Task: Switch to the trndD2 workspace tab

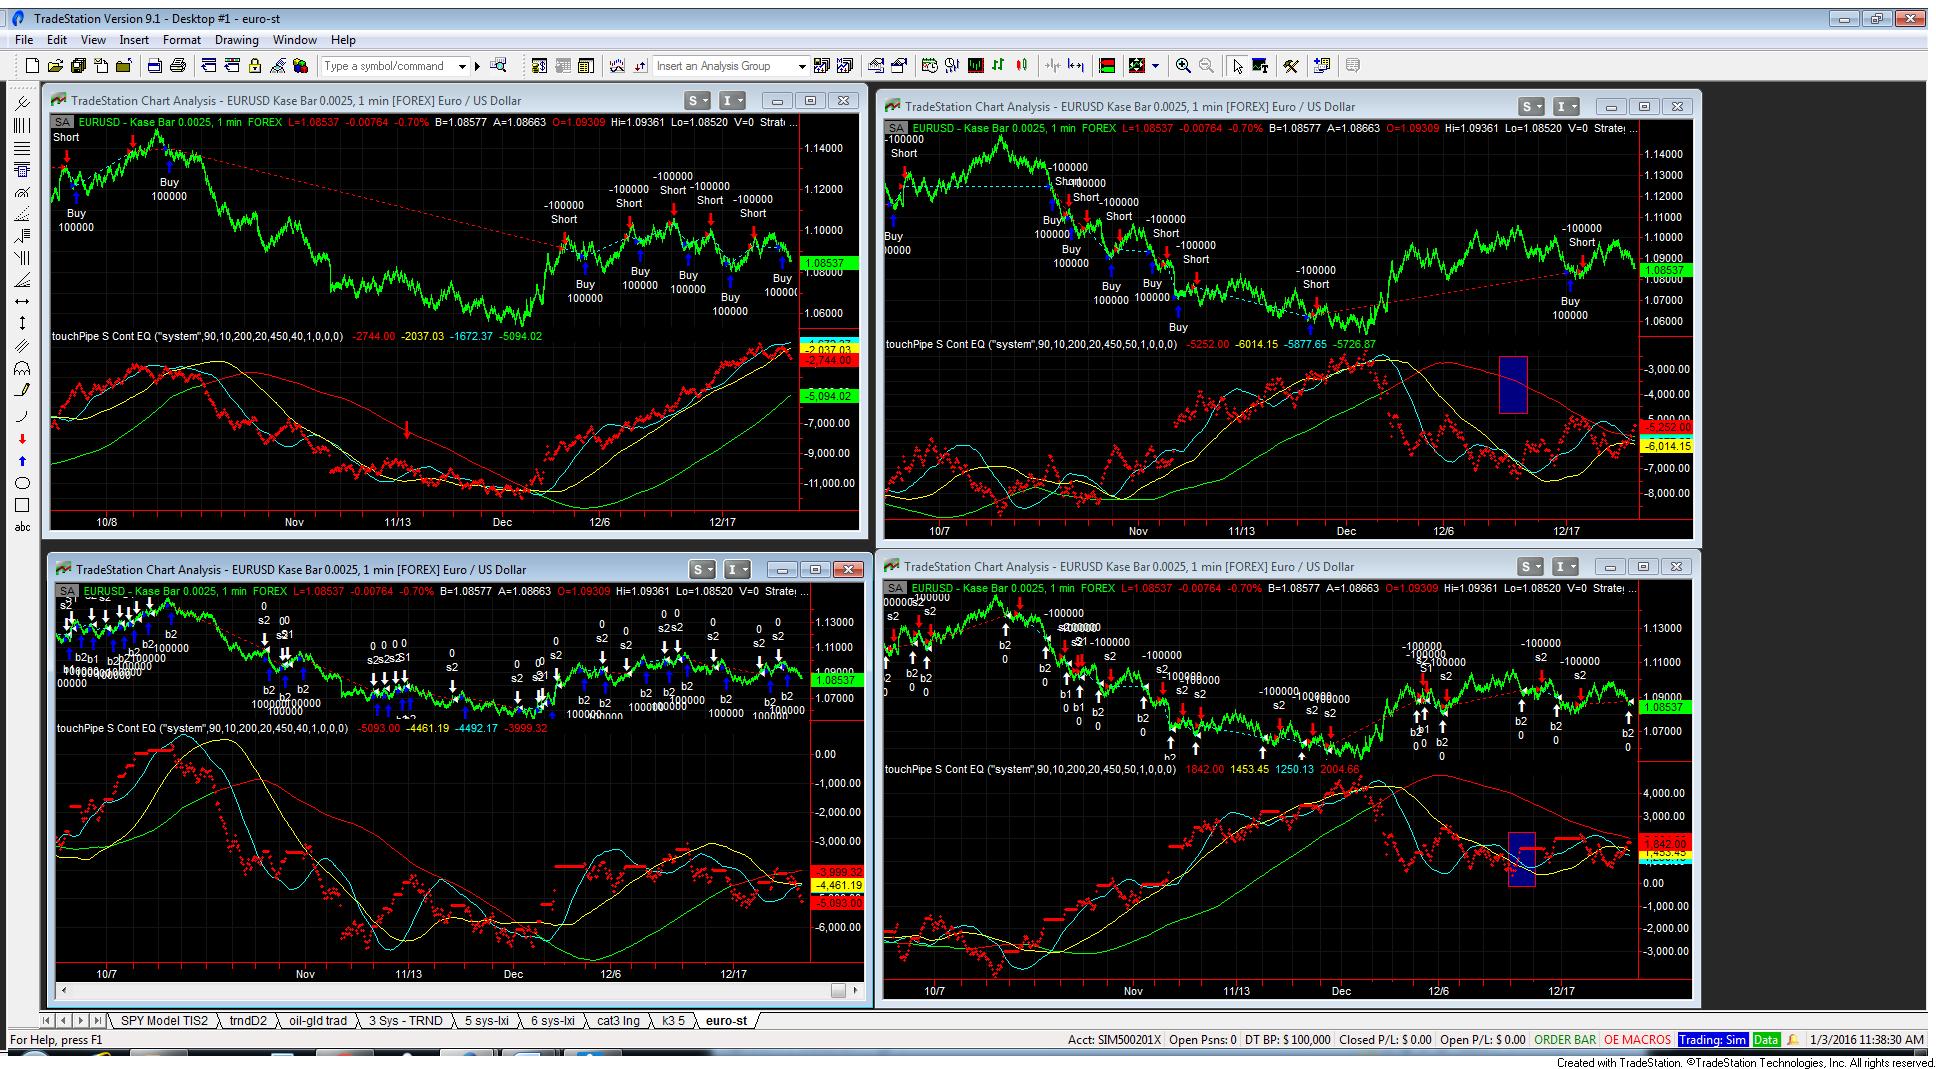Action: coord(248,1020)
